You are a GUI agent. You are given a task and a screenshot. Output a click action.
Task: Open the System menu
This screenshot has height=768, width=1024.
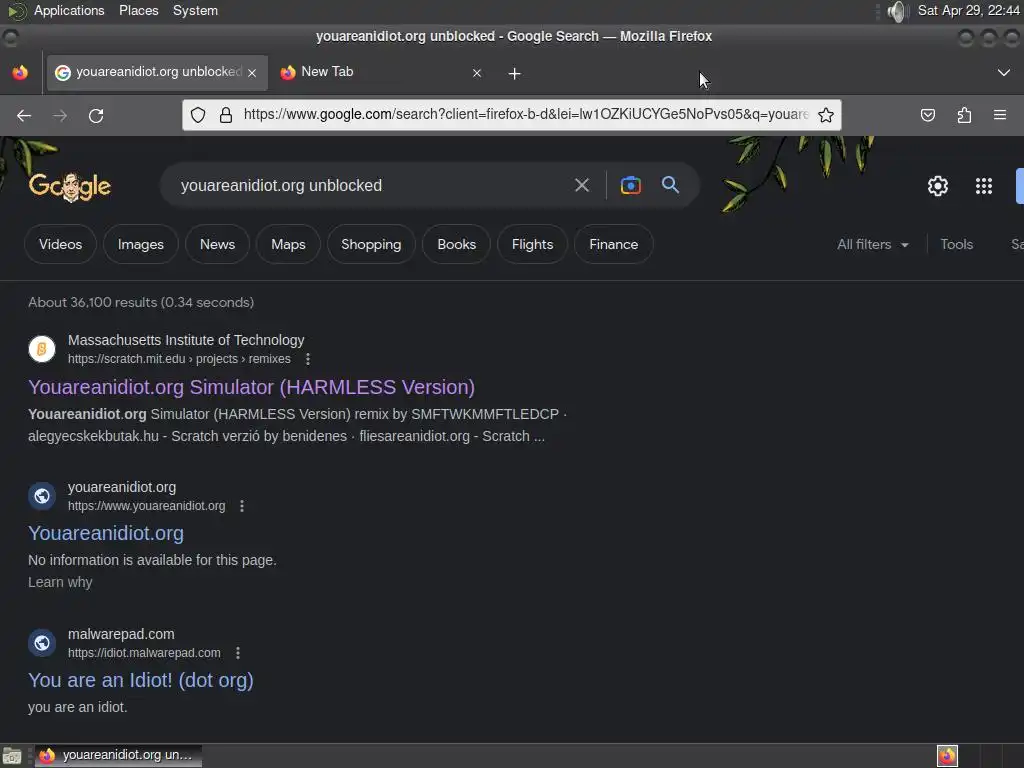pyautogui.click(x=195, y=11)
